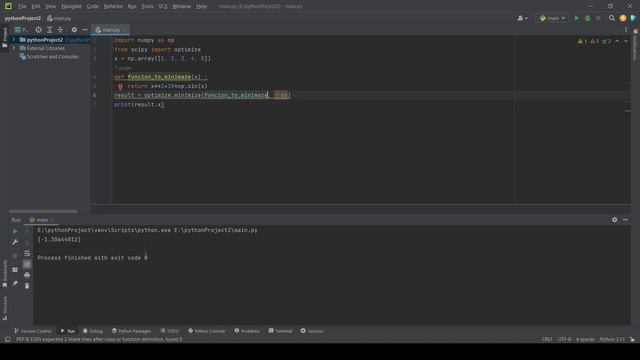Open the File menu

[x=22, y=6]
